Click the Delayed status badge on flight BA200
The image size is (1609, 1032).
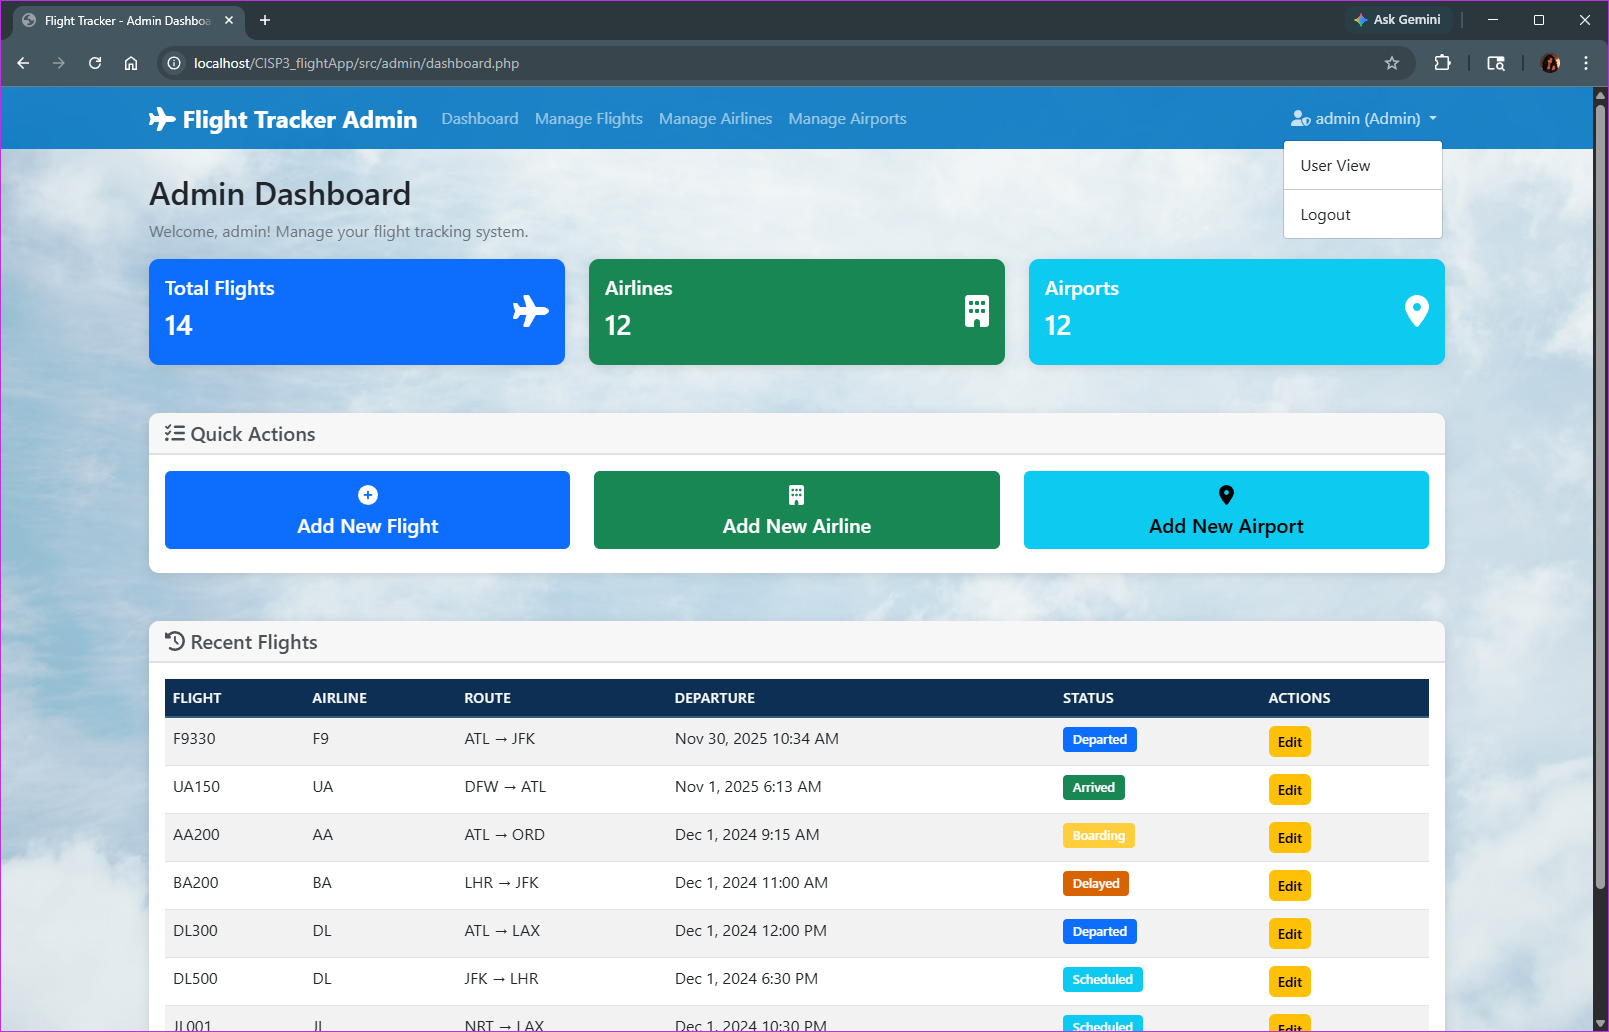coord(1095,883)
